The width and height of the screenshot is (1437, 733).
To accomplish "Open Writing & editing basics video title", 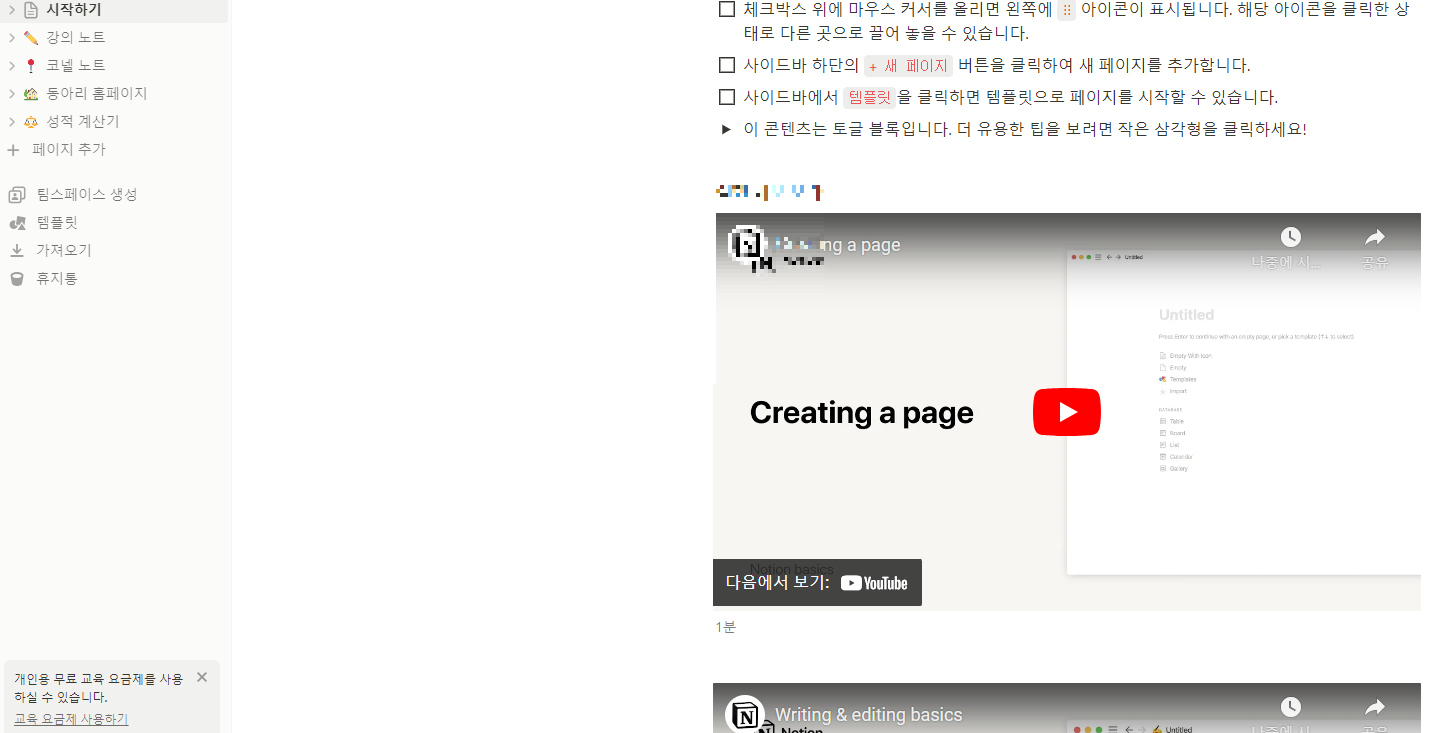I will (x=869, y=715).
